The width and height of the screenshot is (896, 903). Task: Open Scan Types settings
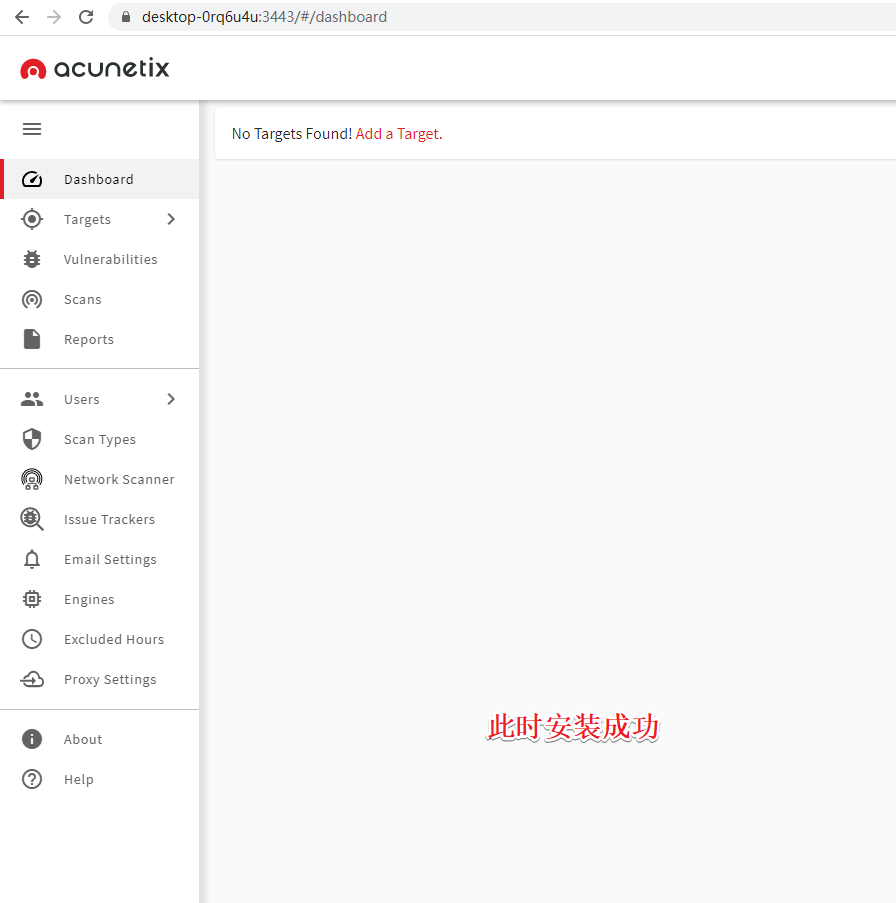tap(100, 439)
